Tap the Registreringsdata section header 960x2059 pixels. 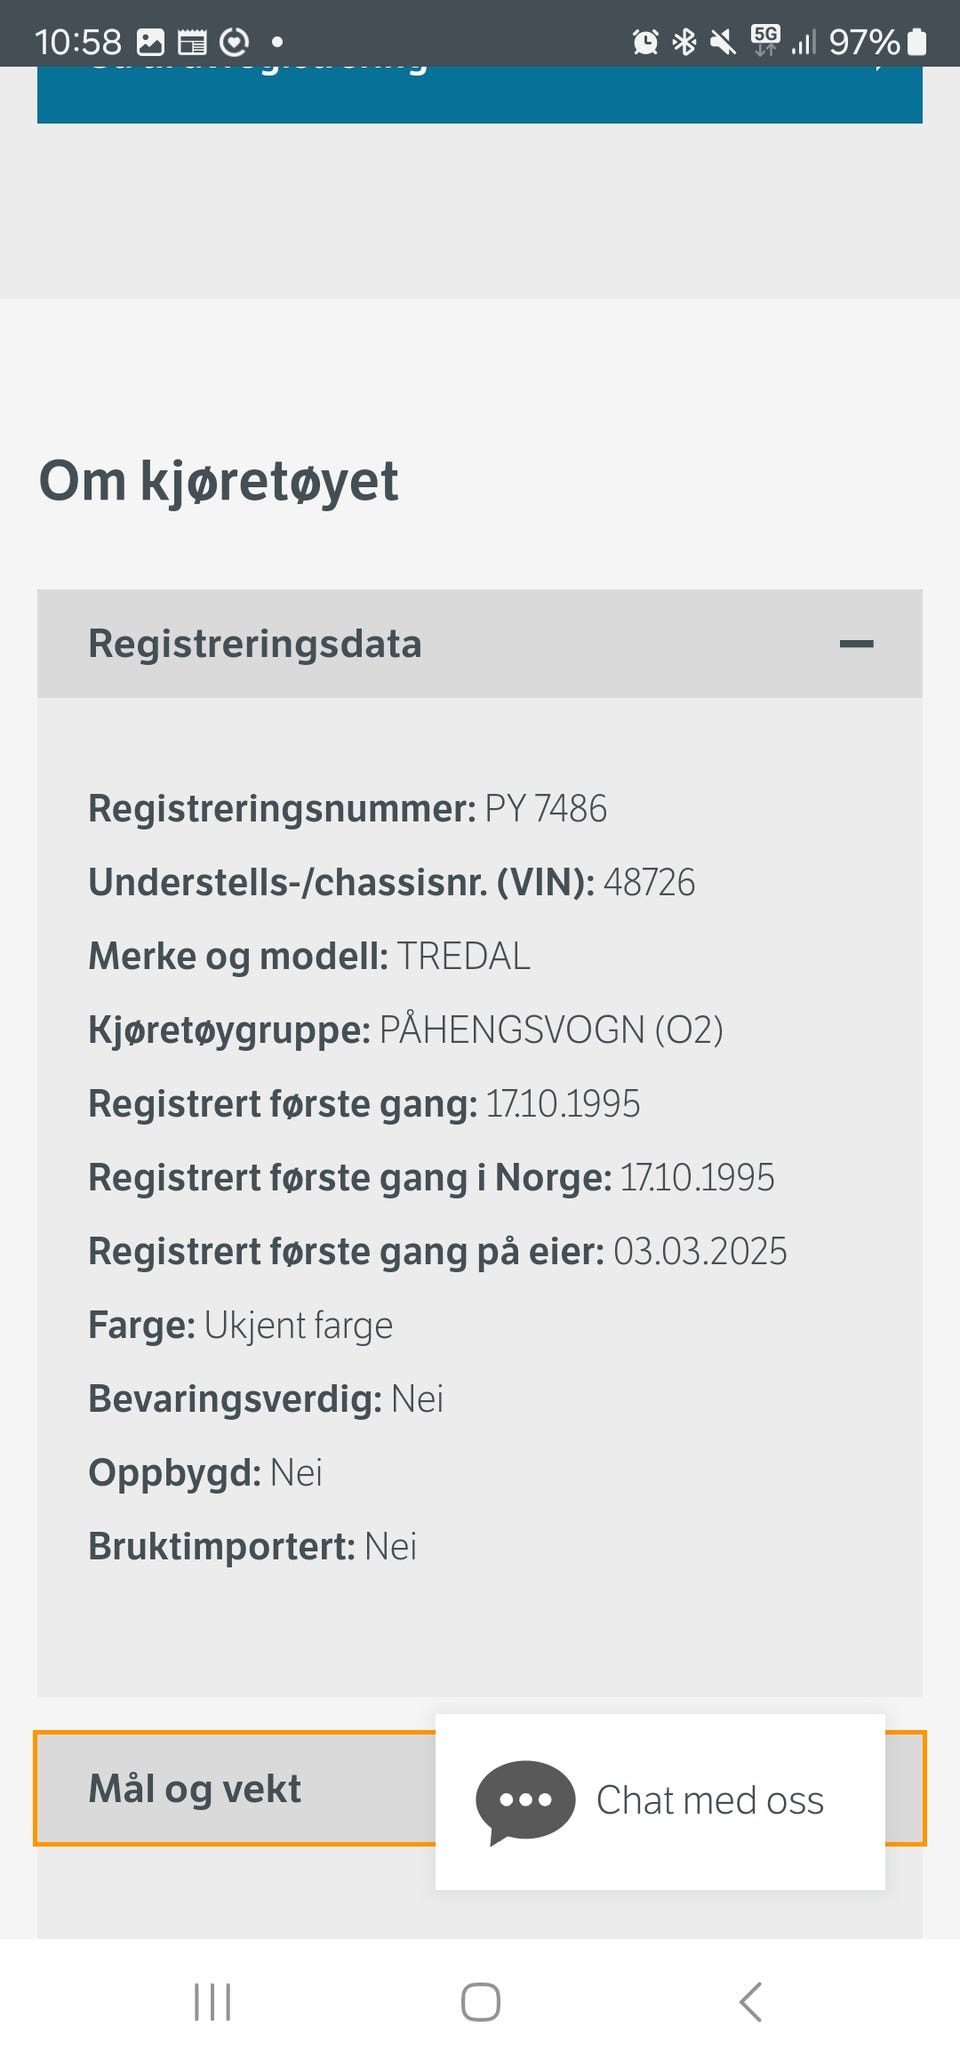pyautogui.click(x=255, y=644)
